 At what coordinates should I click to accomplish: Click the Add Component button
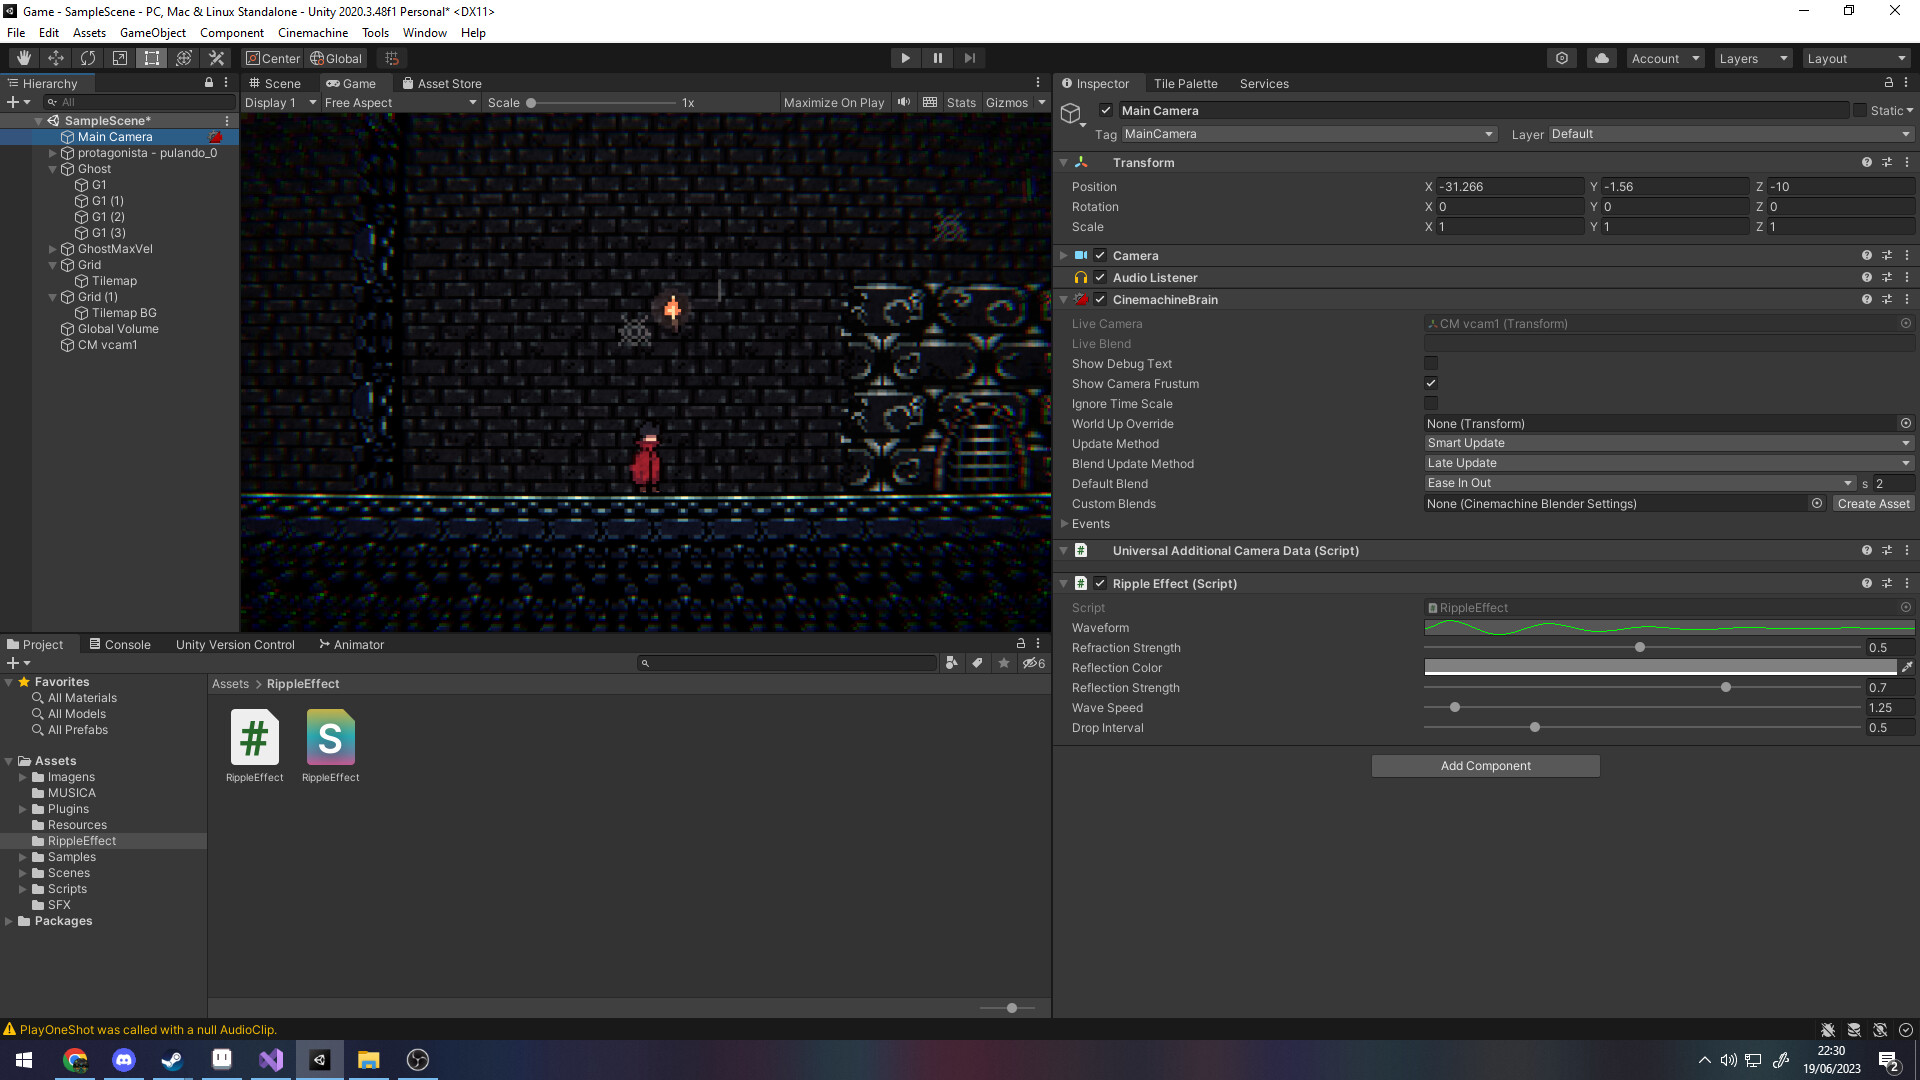1485,765
